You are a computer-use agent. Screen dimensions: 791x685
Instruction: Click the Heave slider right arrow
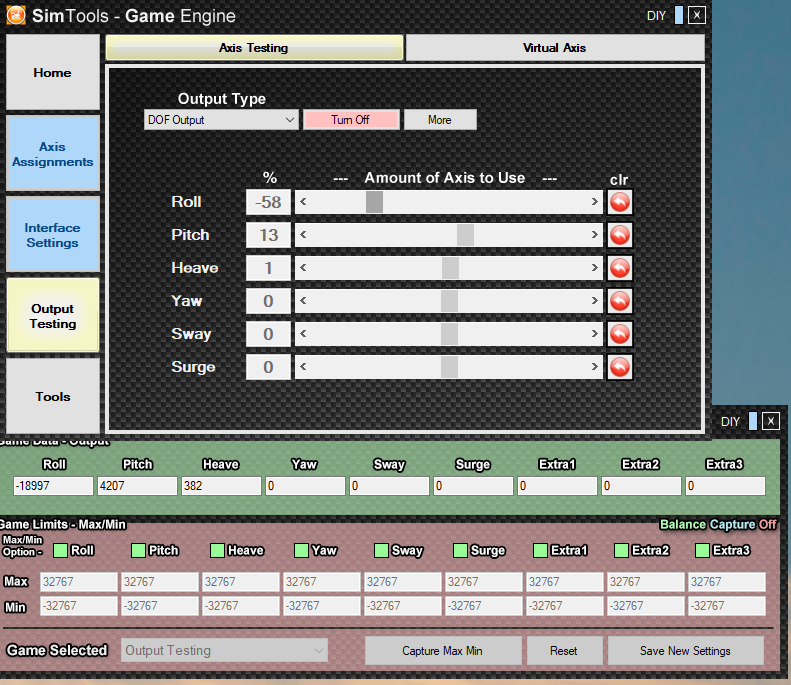click(x=594, y=268)
